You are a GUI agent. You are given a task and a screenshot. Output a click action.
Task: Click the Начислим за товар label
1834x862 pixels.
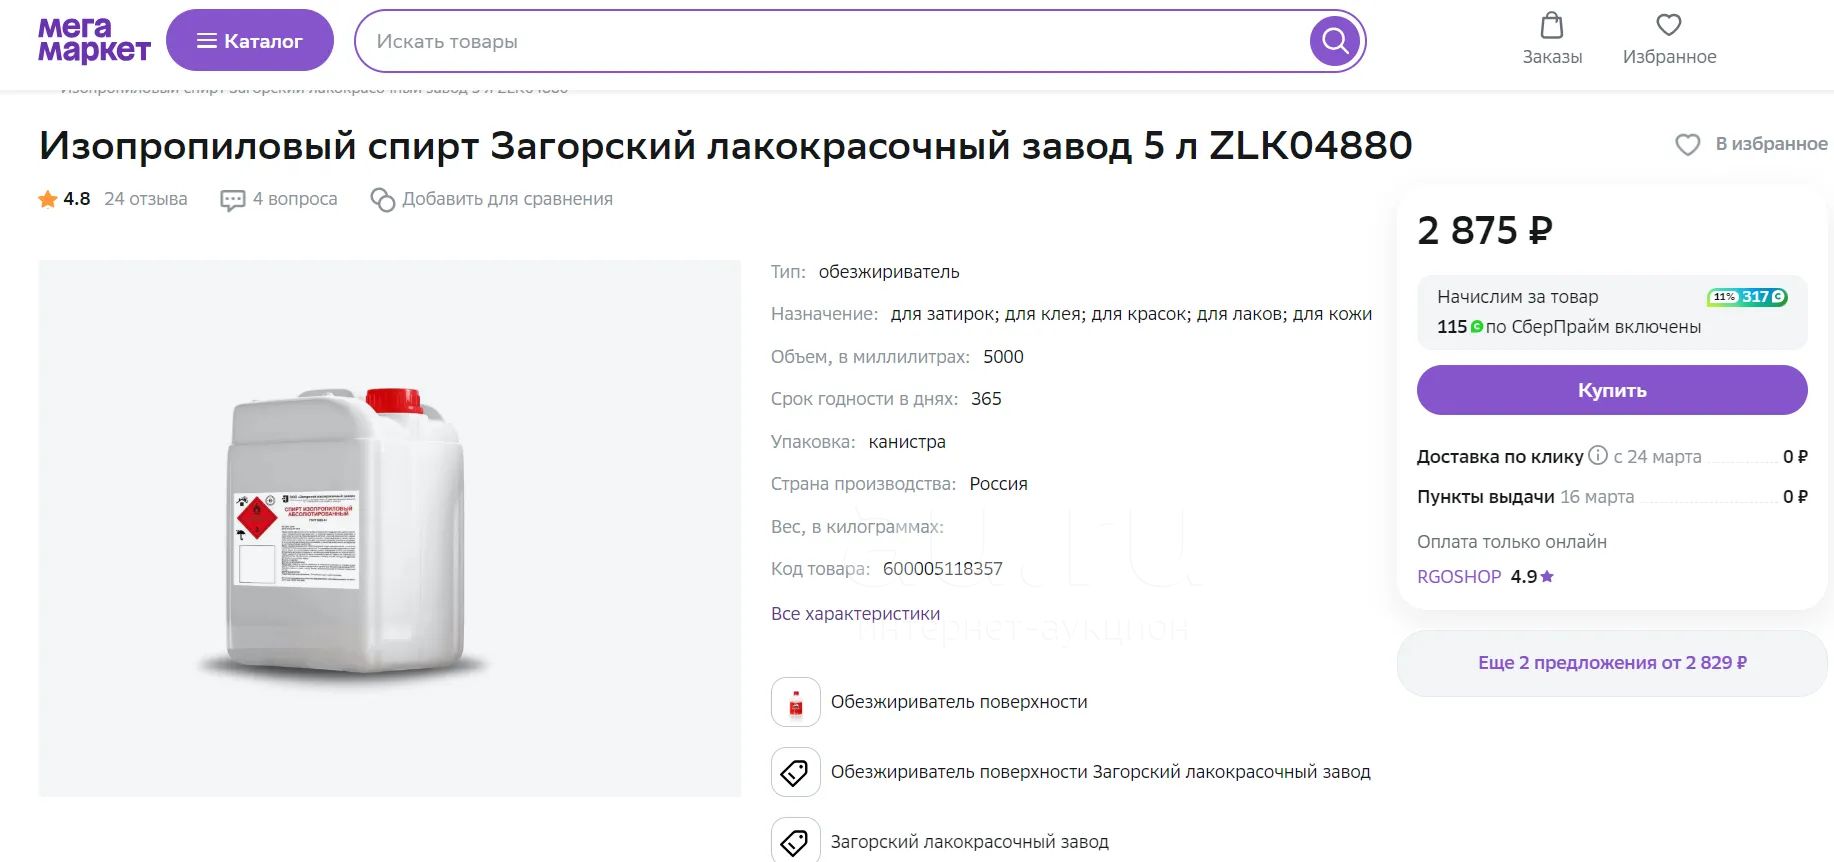1518,297
